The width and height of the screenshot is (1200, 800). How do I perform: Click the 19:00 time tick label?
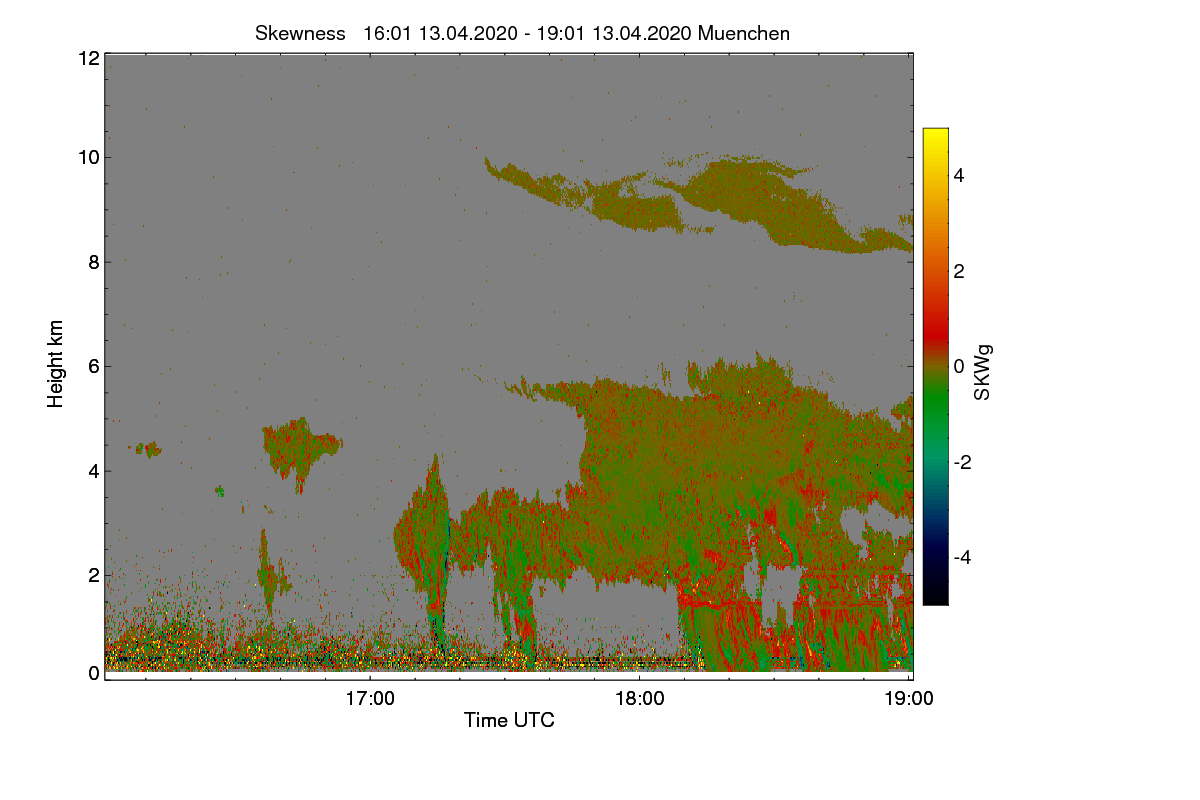point(909,699)
